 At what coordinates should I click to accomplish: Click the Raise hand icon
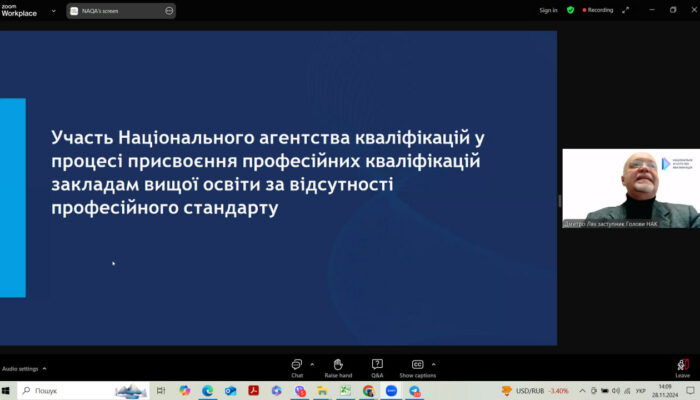click(338, 366)
